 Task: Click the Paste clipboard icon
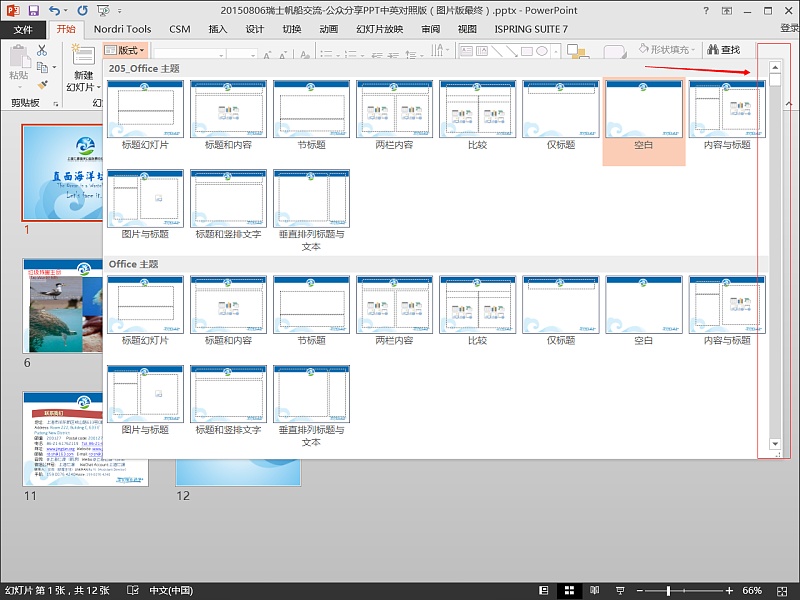click(20, 56)
